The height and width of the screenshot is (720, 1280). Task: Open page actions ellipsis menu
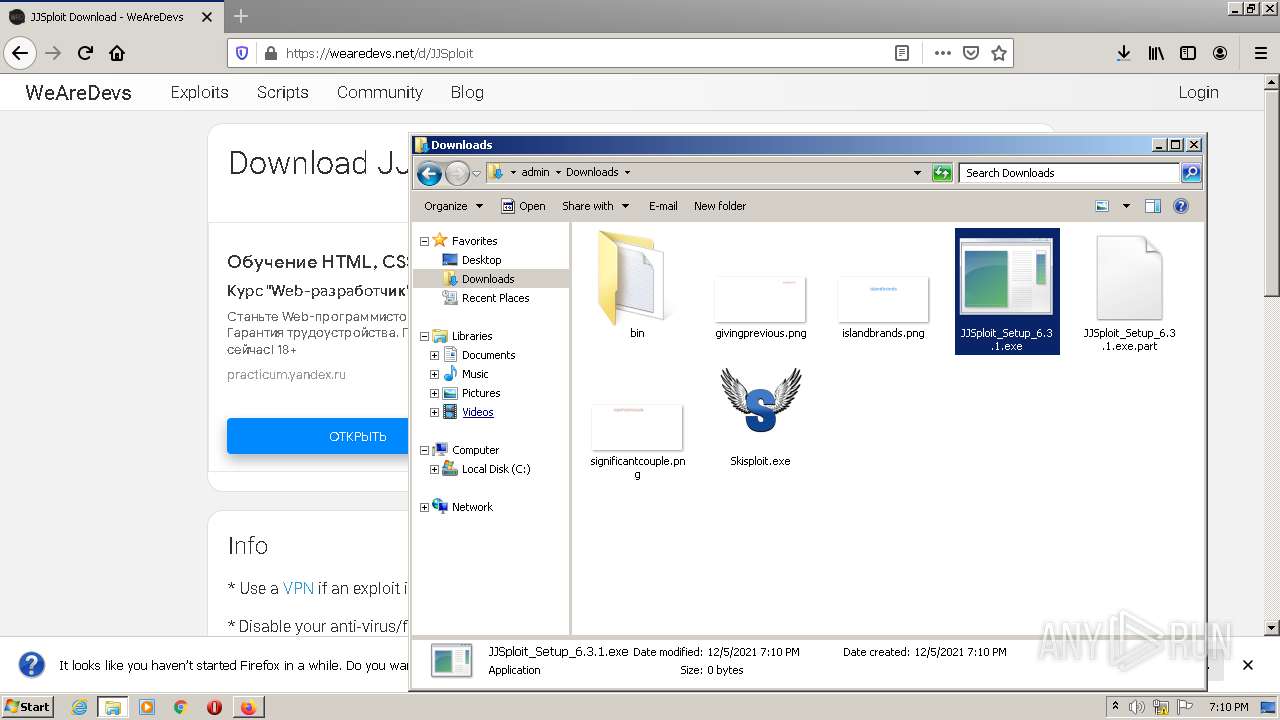942,53
